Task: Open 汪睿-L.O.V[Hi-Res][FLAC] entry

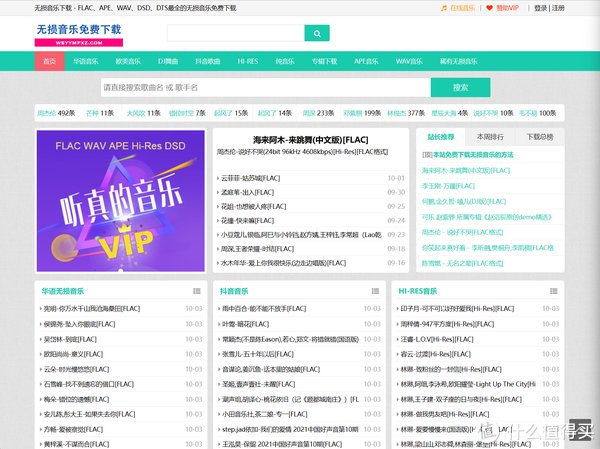Action: 437,340
